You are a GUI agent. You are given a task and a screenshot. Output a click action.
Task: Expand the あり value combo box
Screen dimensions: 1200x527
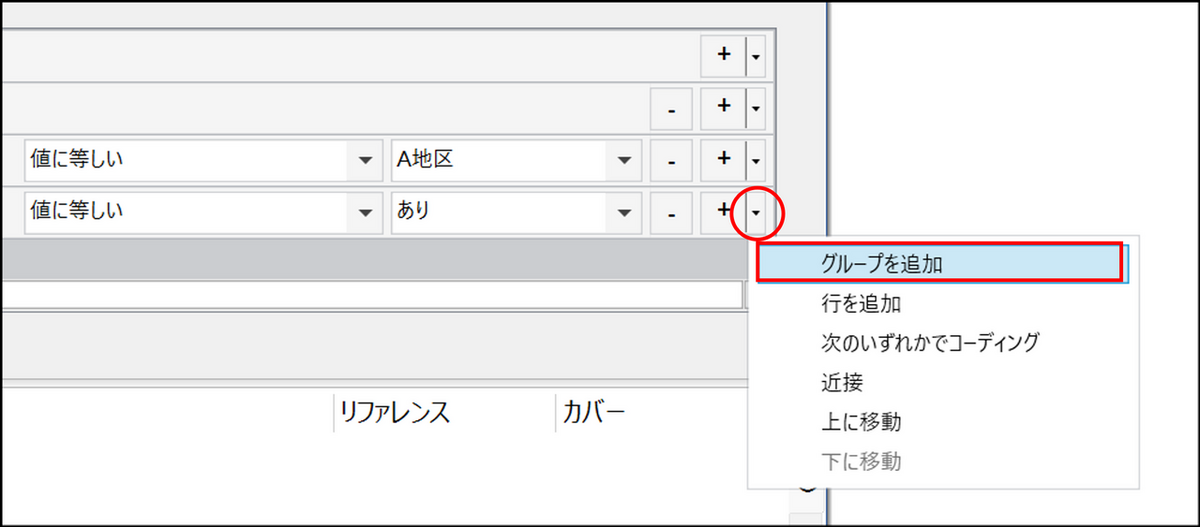624,212
